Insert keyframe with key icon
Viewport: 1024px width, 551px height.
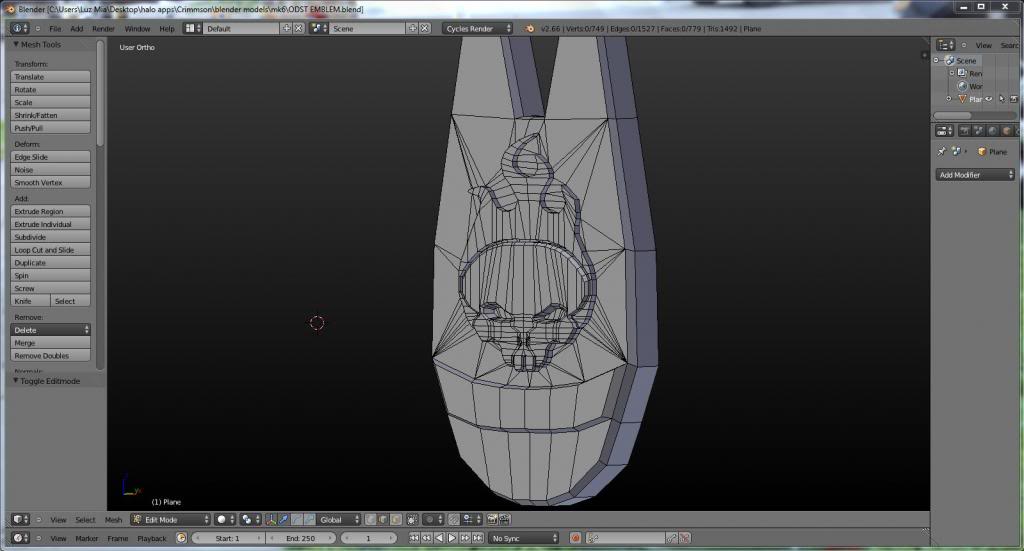coord(672,538)
